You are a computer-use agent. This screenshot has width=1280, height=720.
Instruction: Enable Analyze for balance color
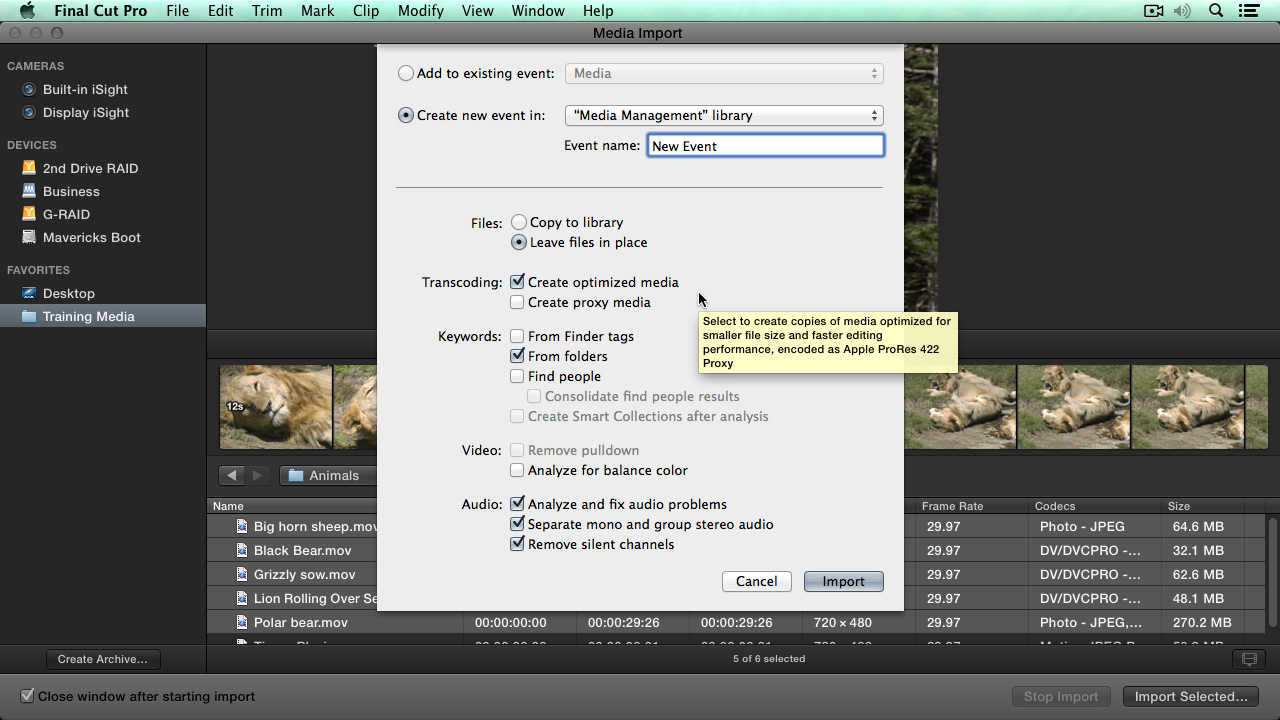point(517,470)
